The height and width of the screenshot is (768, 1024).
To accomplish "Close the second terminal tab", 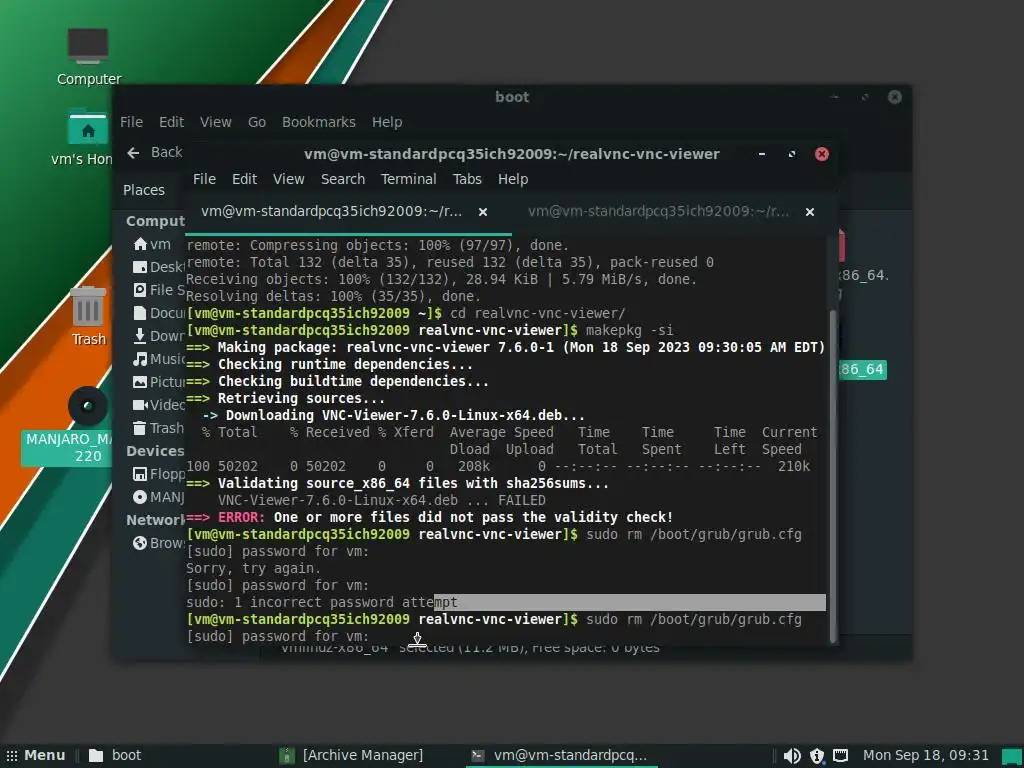I will pyautogui.click(x=810, y=212).
